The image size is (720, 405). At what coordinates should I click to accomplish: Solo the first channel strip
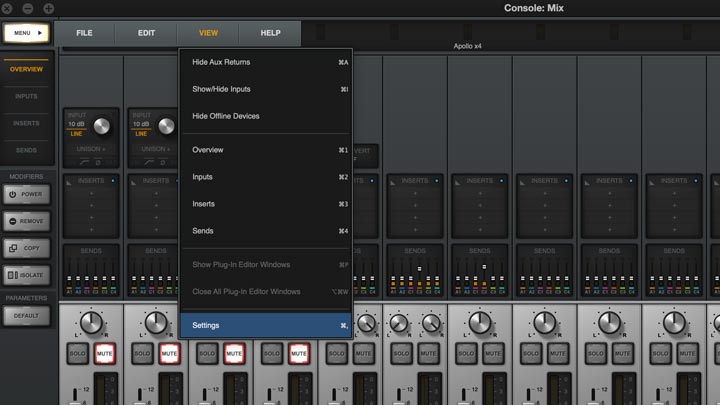[x=78, y=354]
